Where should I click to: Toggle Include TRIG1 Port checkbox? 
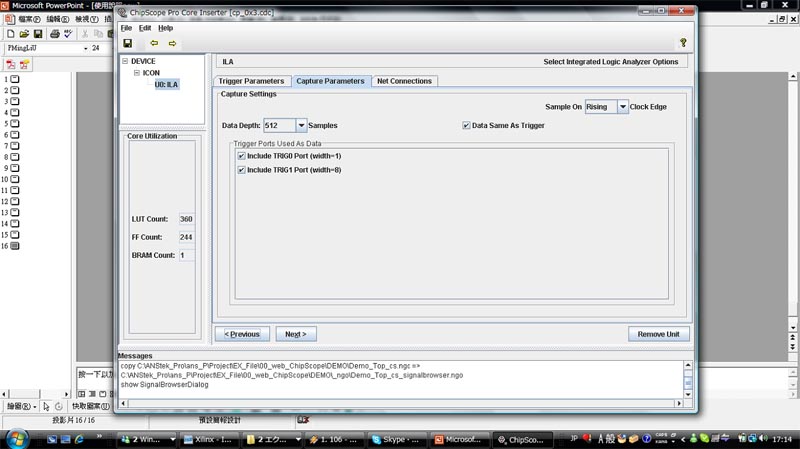coord(241,170)
